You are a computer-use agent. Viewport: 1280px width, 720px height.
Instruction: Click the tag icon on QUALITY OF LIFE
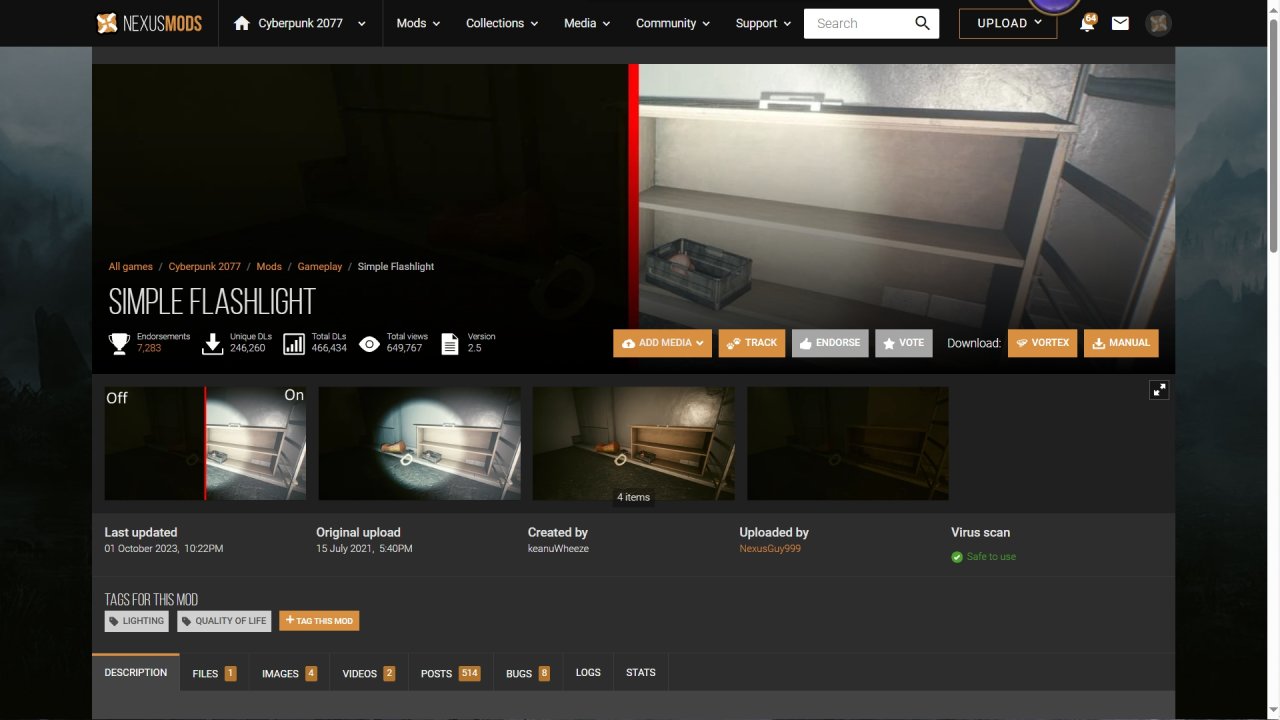(x=187, y=621)
